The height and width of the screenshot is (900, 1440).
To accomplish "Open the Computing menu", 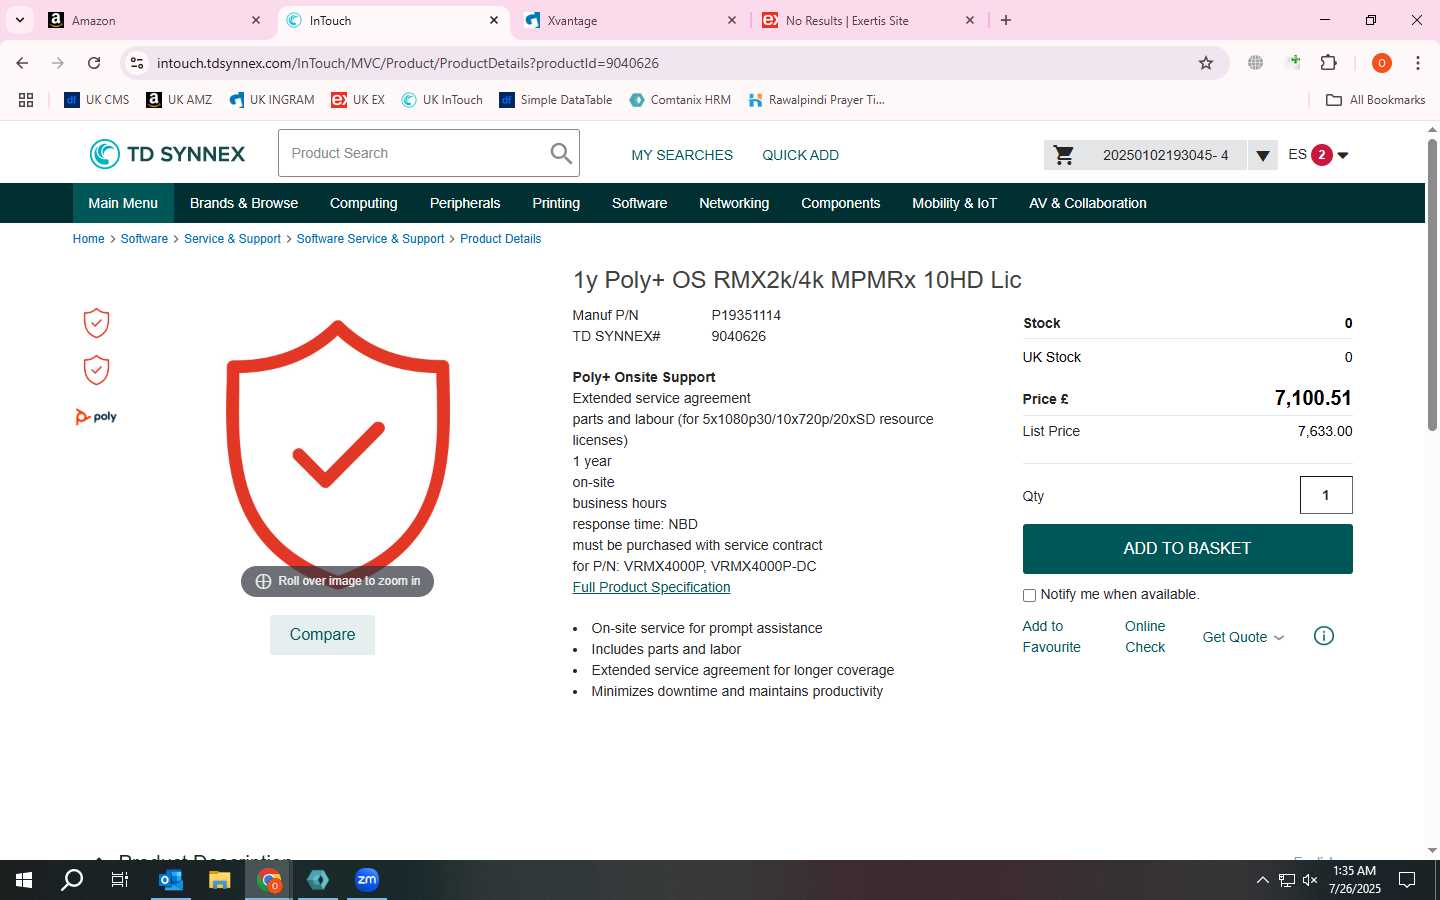I will coord(364,203).
